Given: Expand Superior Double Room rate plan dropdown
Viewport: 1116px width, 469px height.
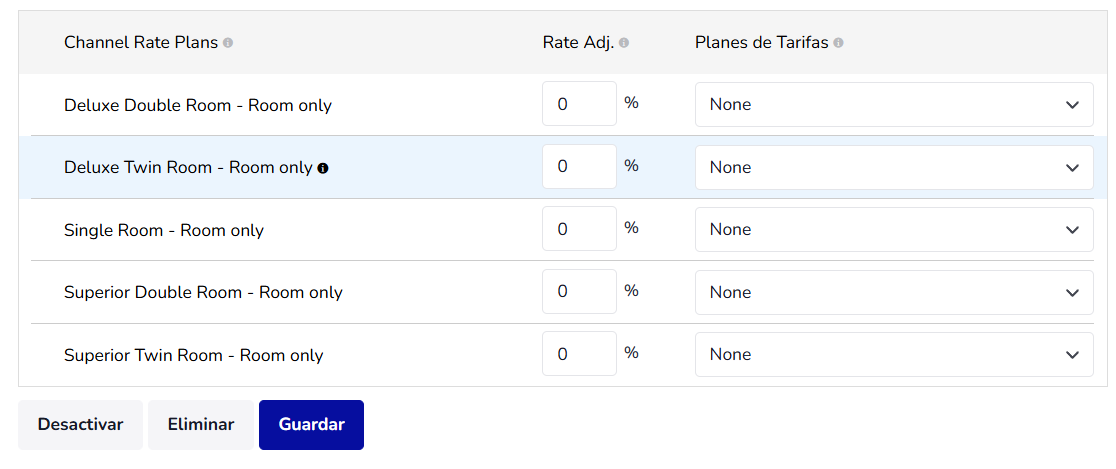Looking at the screenshot, I should (x=894, y=292).
